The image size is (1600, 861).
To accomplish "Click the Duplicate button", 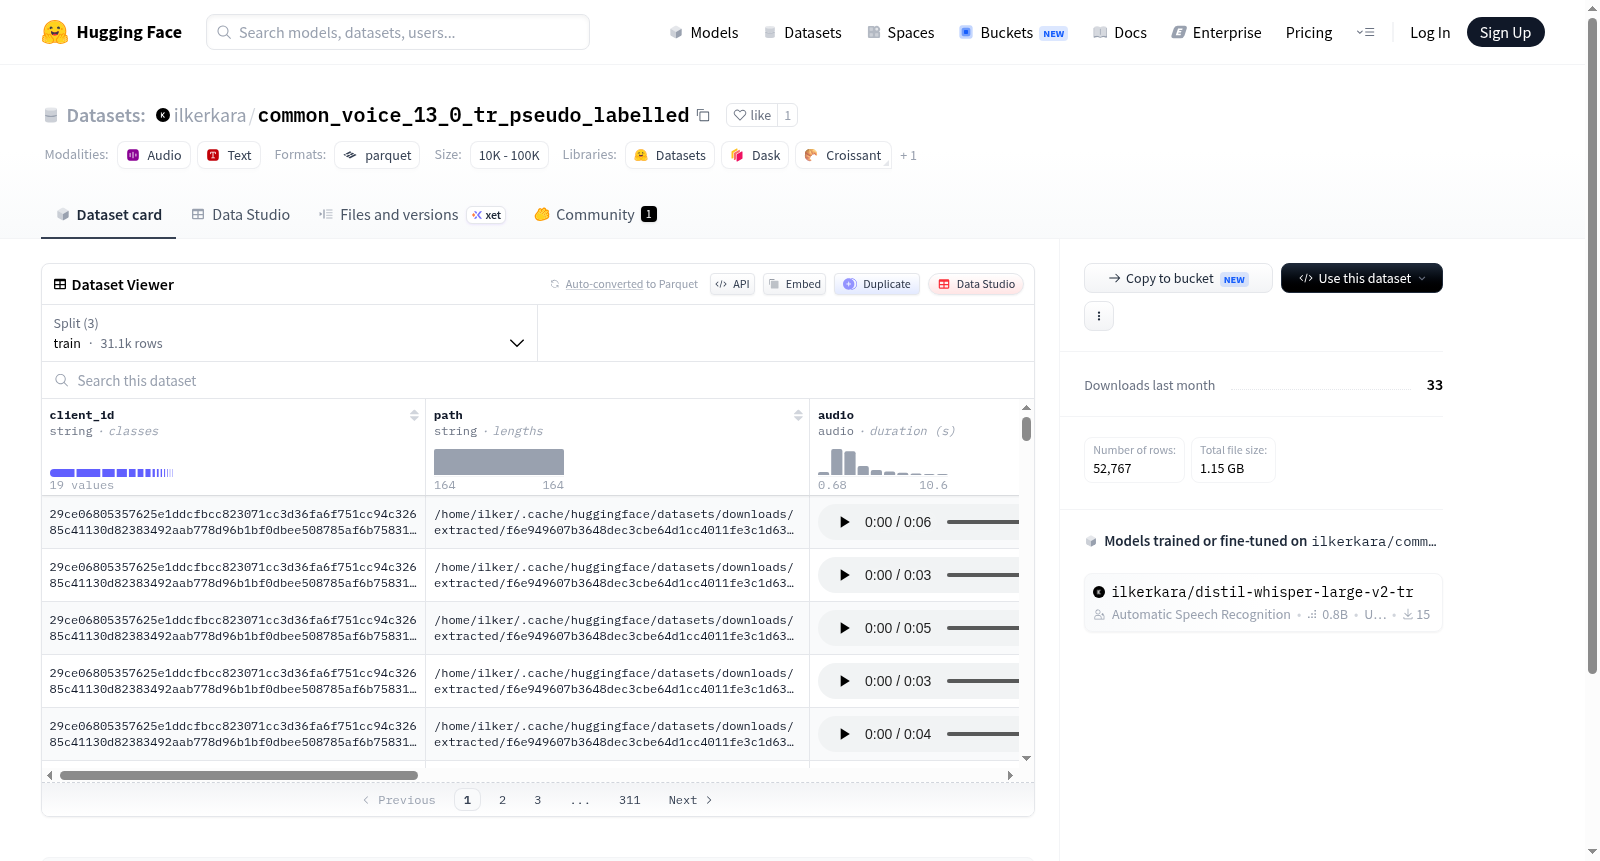I will (877, 284).
